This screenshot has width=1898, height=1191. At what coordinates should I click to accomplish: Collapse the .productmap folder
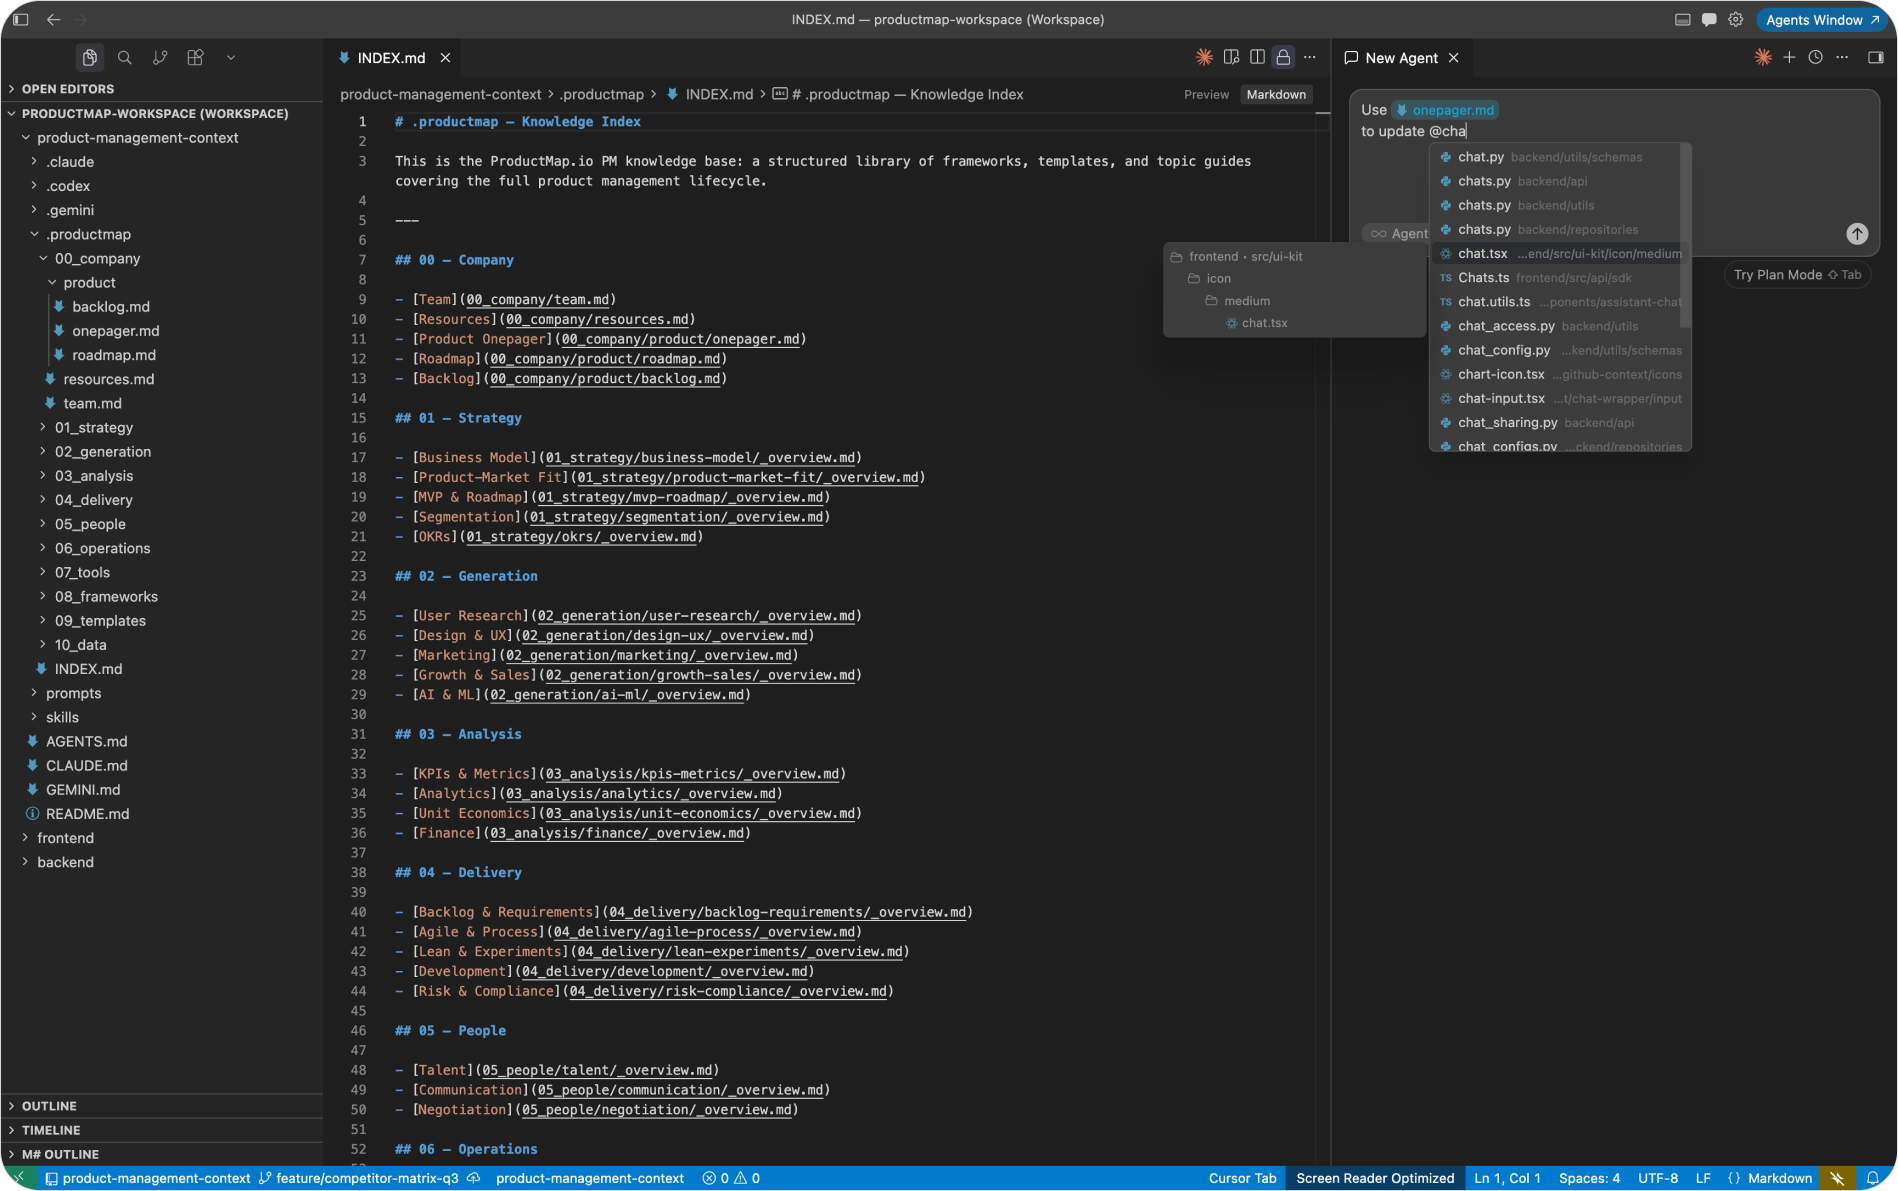pos(88,234)
